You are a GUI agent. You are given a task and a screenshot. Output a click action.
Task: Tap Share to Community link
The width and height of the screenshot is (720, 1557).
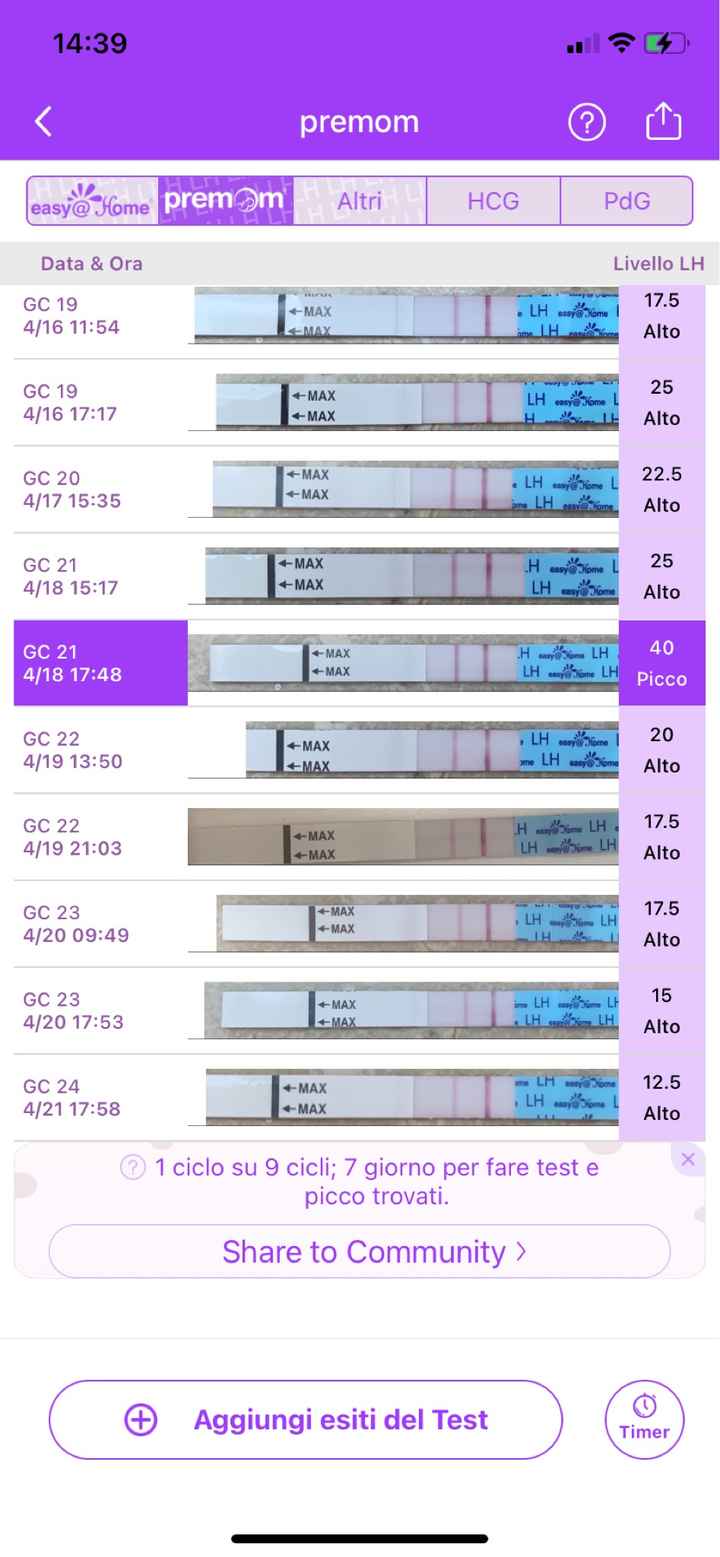(x=359, y=1251)
